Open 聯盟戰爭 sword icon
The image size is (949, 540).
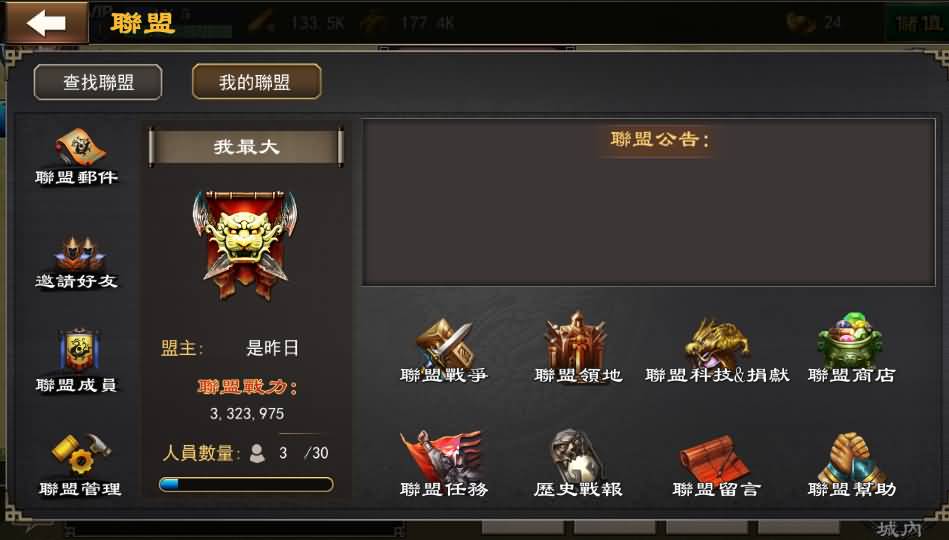[x=444, y=343]
